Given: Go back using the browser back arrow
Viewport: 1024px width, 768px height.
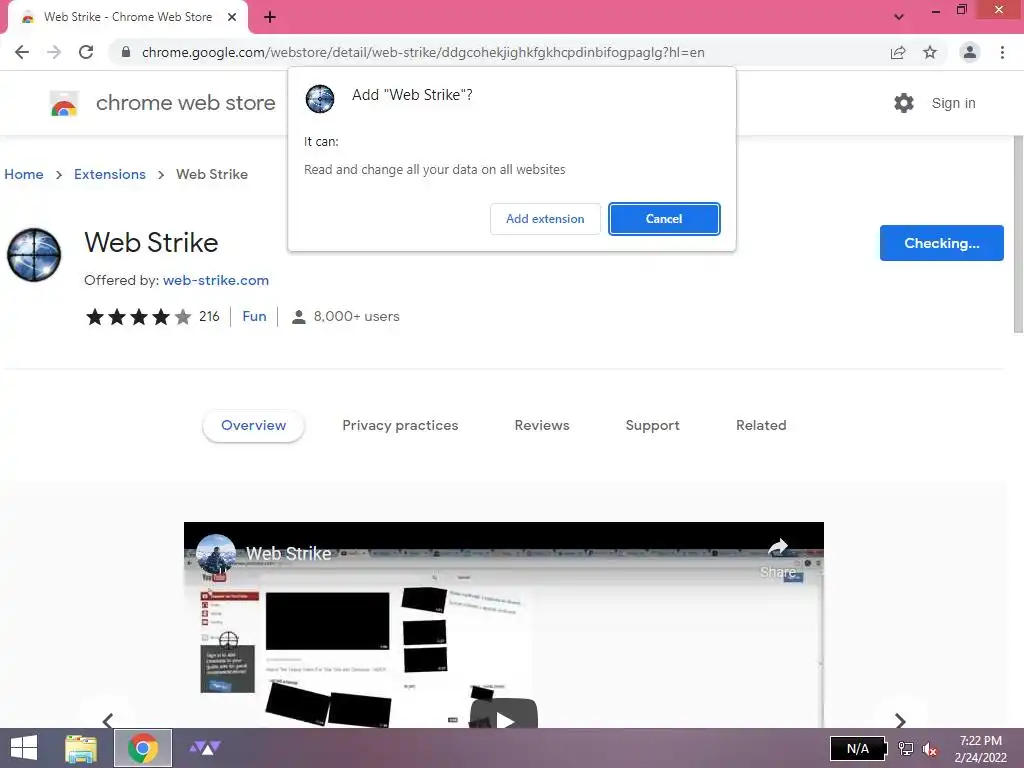Looking at the screenshot, I should point(22,52).
